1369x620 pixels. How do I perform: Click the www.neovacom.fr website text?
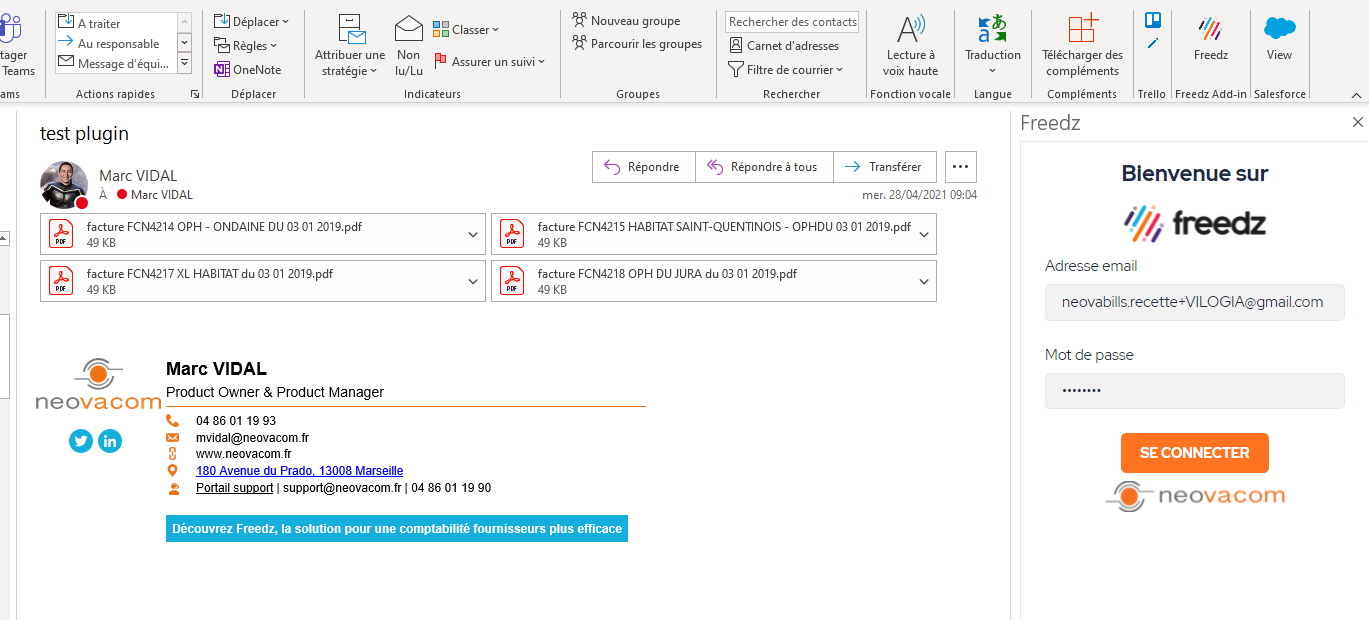[243, 454]
